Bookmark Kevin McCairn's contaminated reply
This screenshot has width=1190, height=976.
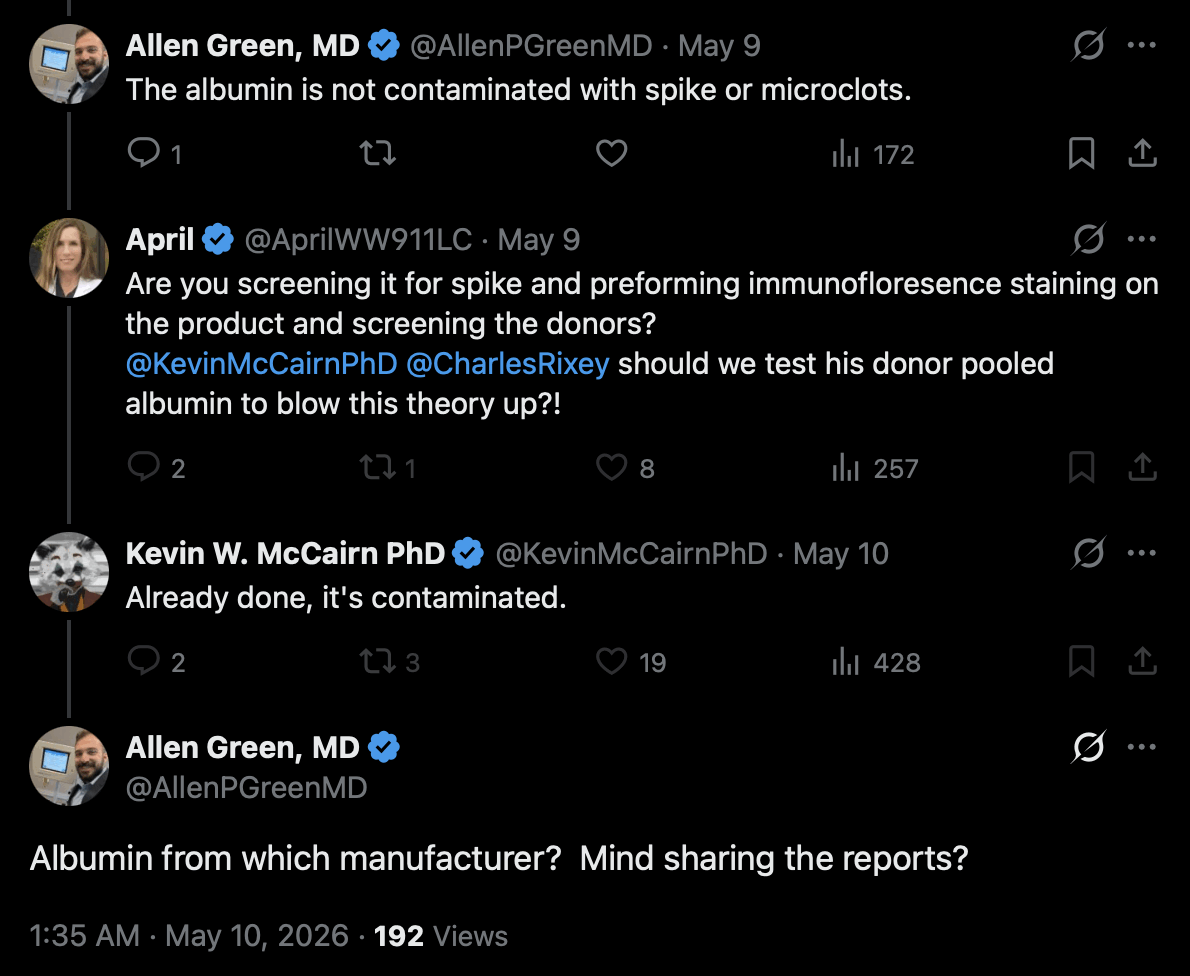(1081, 662)
